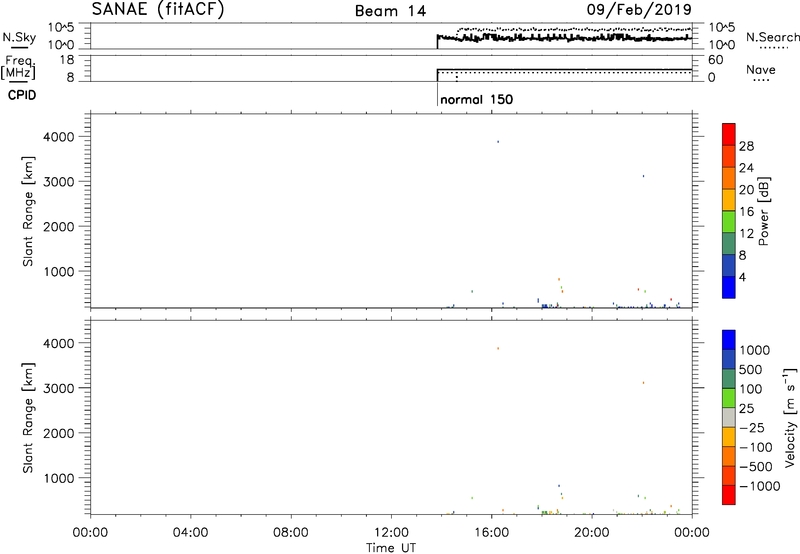The image size is (800, 554).
Task: Click the '1000' range tick in velocity panel
Action: click(x=58, y=478)
